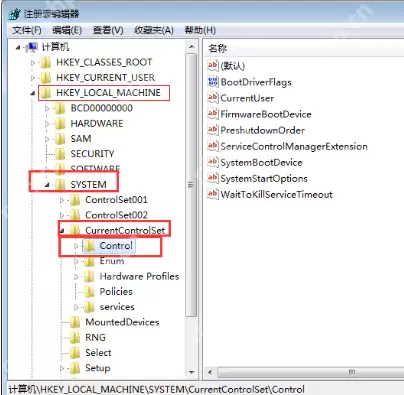This screenshot has width=404, height=395.
Task: Expand ControlSet002 with its arrow
Action: 62,216
